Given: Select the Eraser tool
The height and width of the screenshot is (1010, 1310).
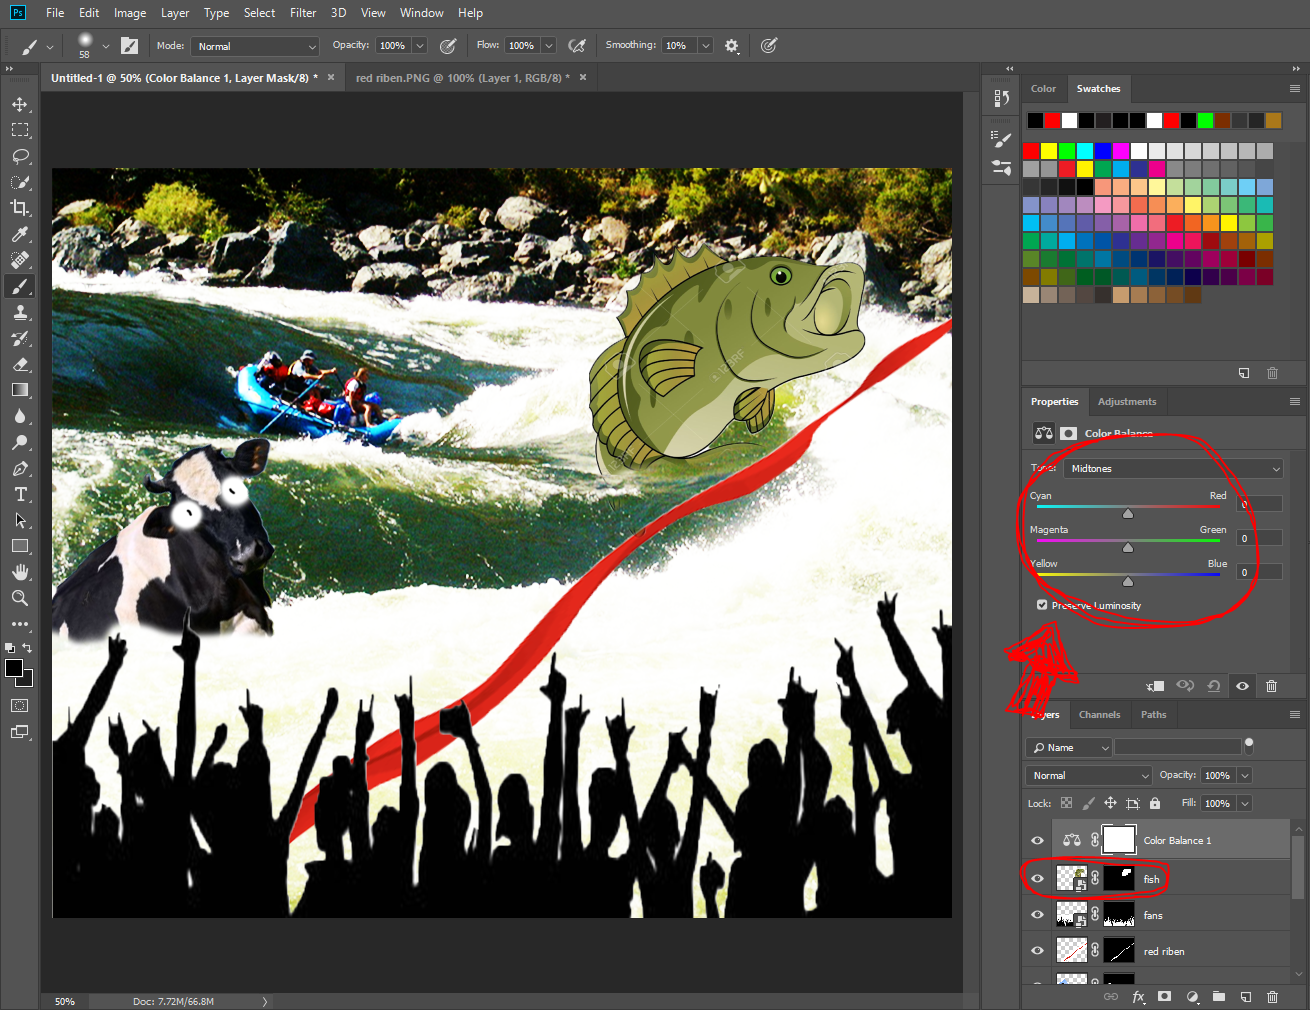Looking at the screenshot, I should (20, 364).
